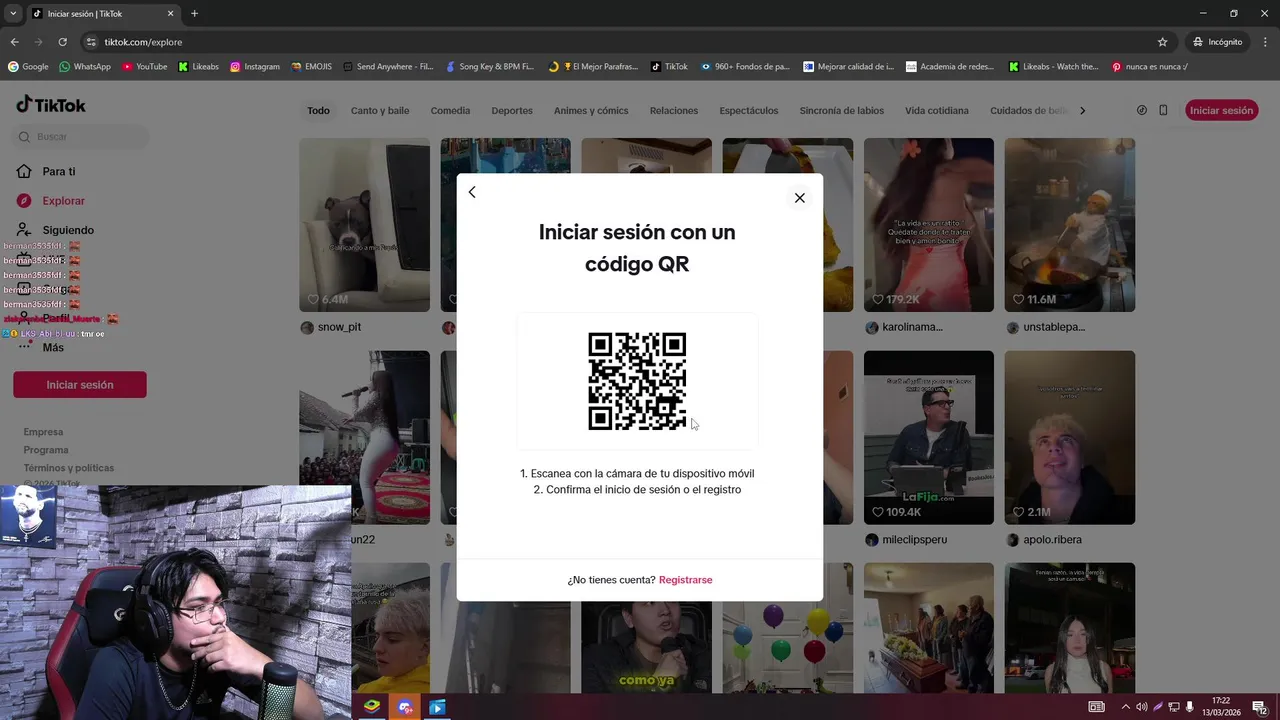Screen dimensions: 1280x720
Task: Click the browser back arrow
Action: [14, 42]
